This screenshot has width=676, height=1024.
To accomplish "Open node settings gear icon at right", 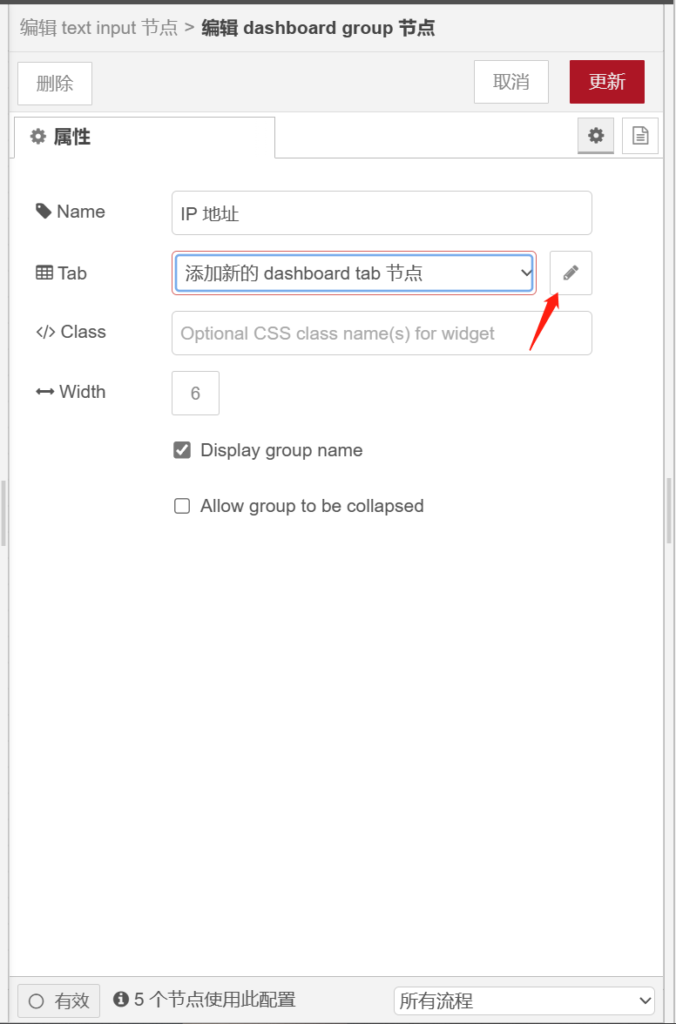I will (x=596, y=136).
